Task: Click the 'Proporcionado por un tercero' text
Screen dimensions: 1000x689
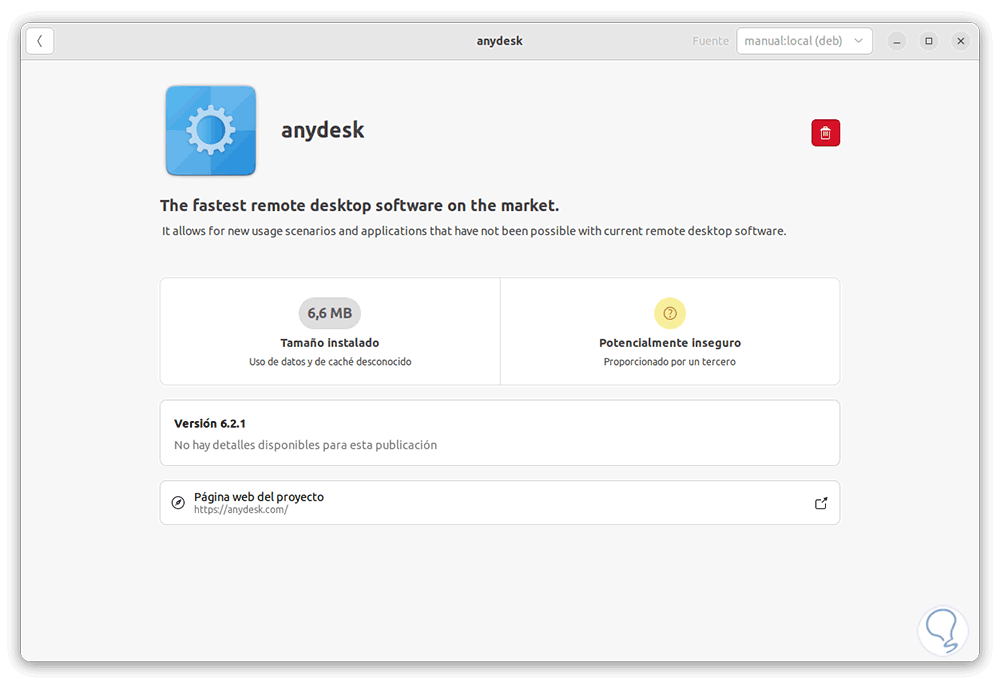Action: pyautogui.click(x=670, y=362)
